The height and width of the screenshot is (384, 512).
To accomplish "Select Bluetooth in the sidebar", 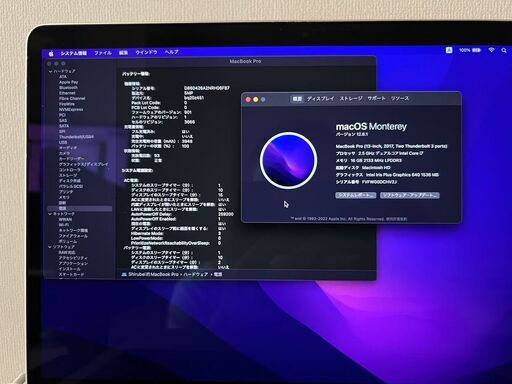I will tap(68, 88).
